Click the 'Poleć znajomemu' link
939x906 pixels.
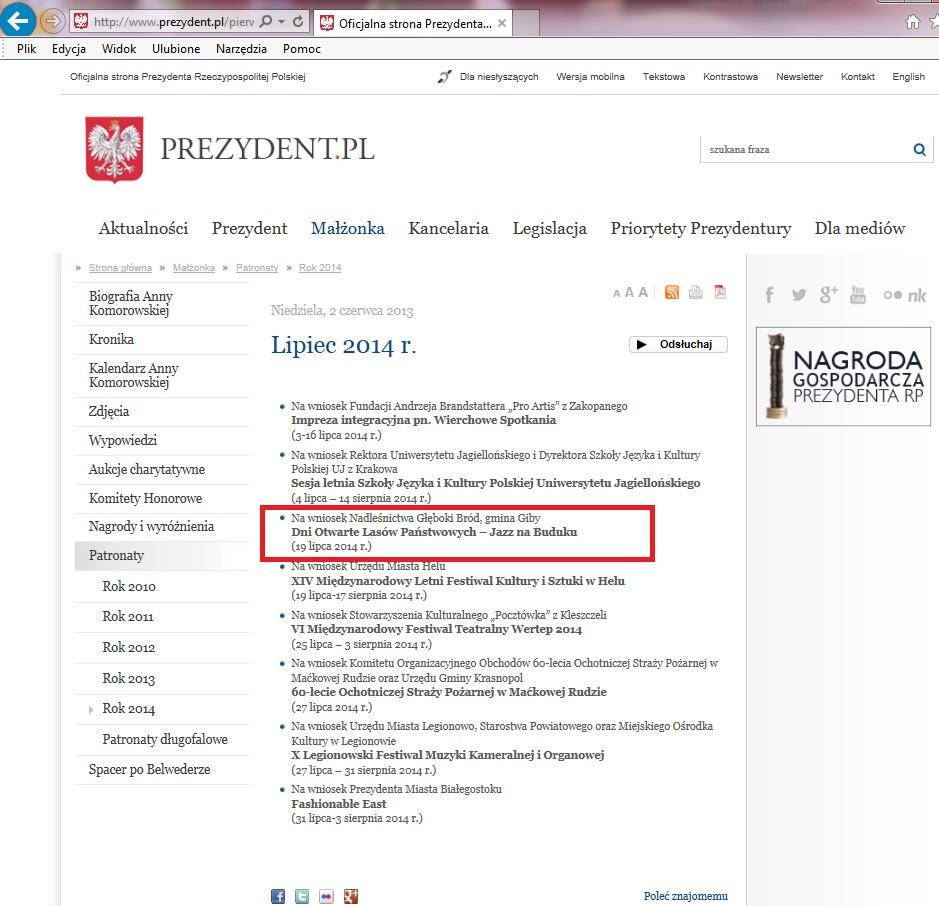(685, 896)
